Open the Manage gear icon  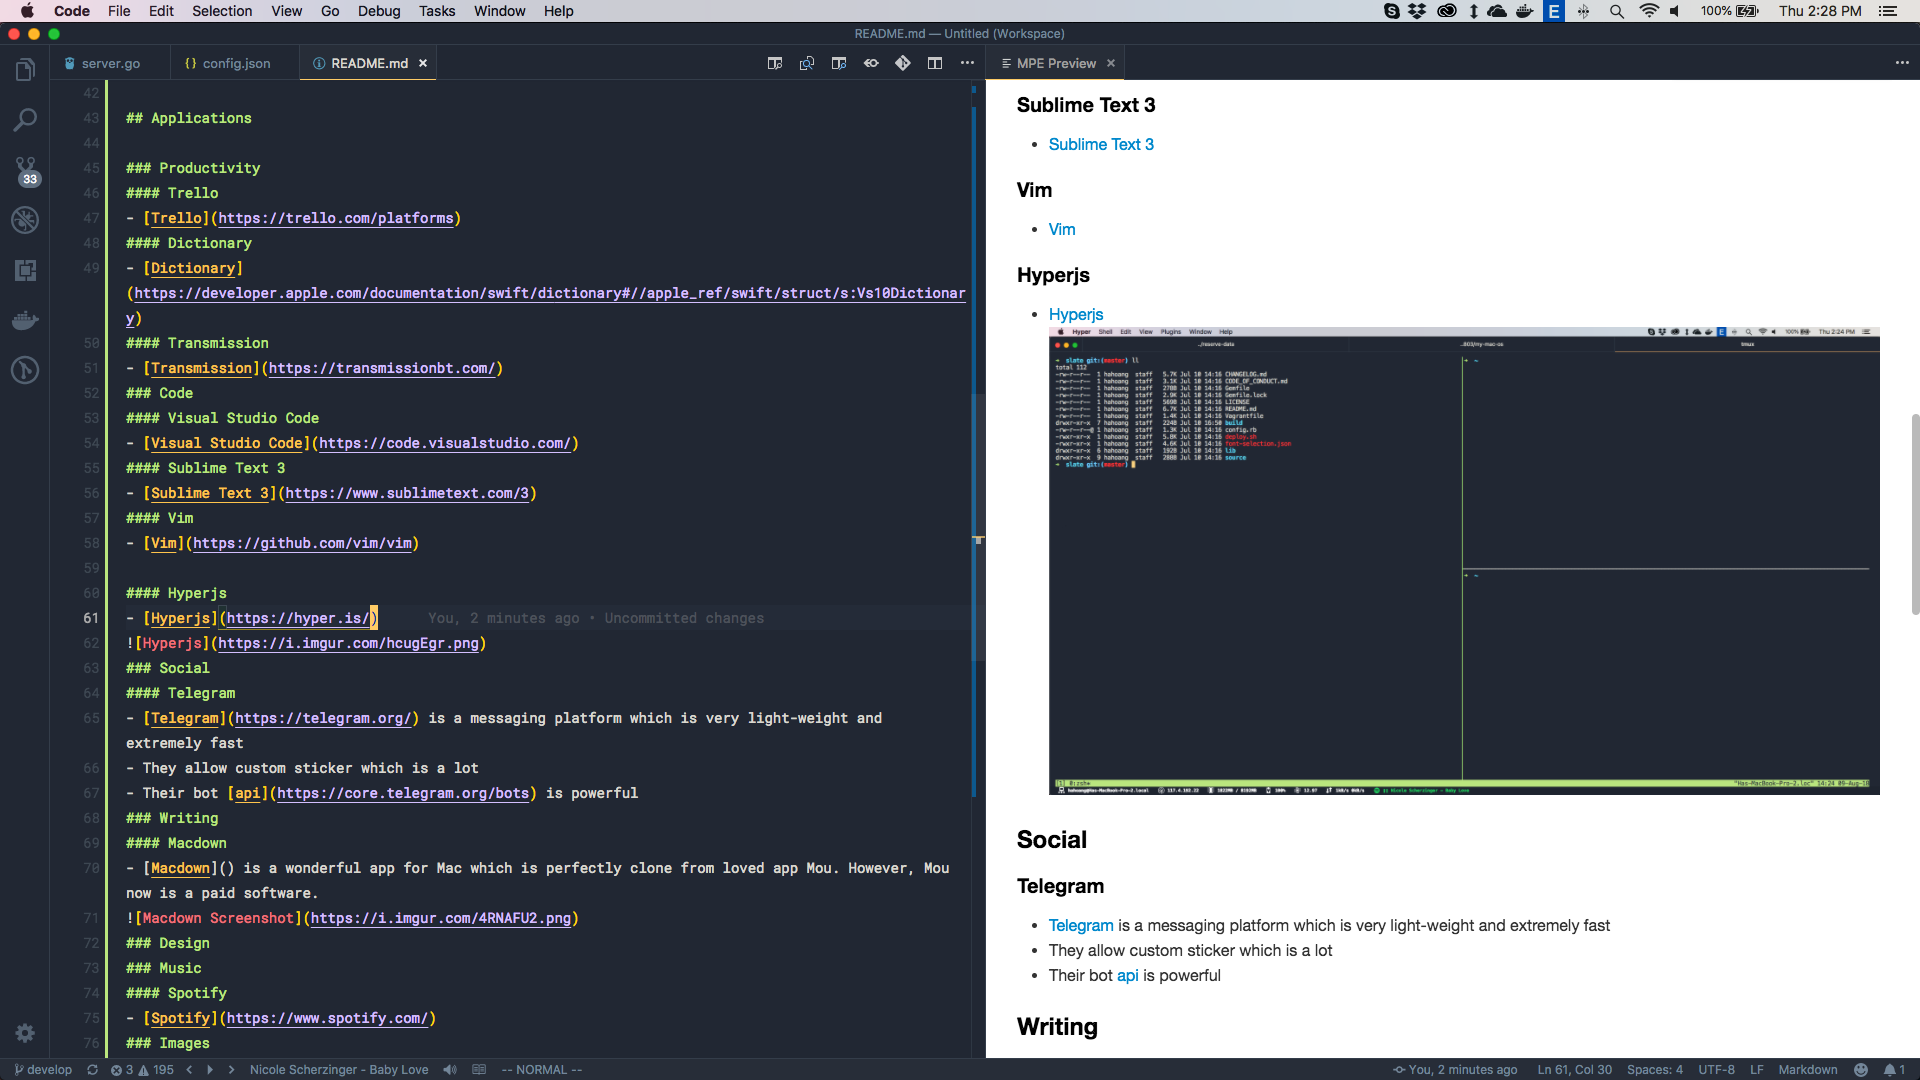(25, 1033)
